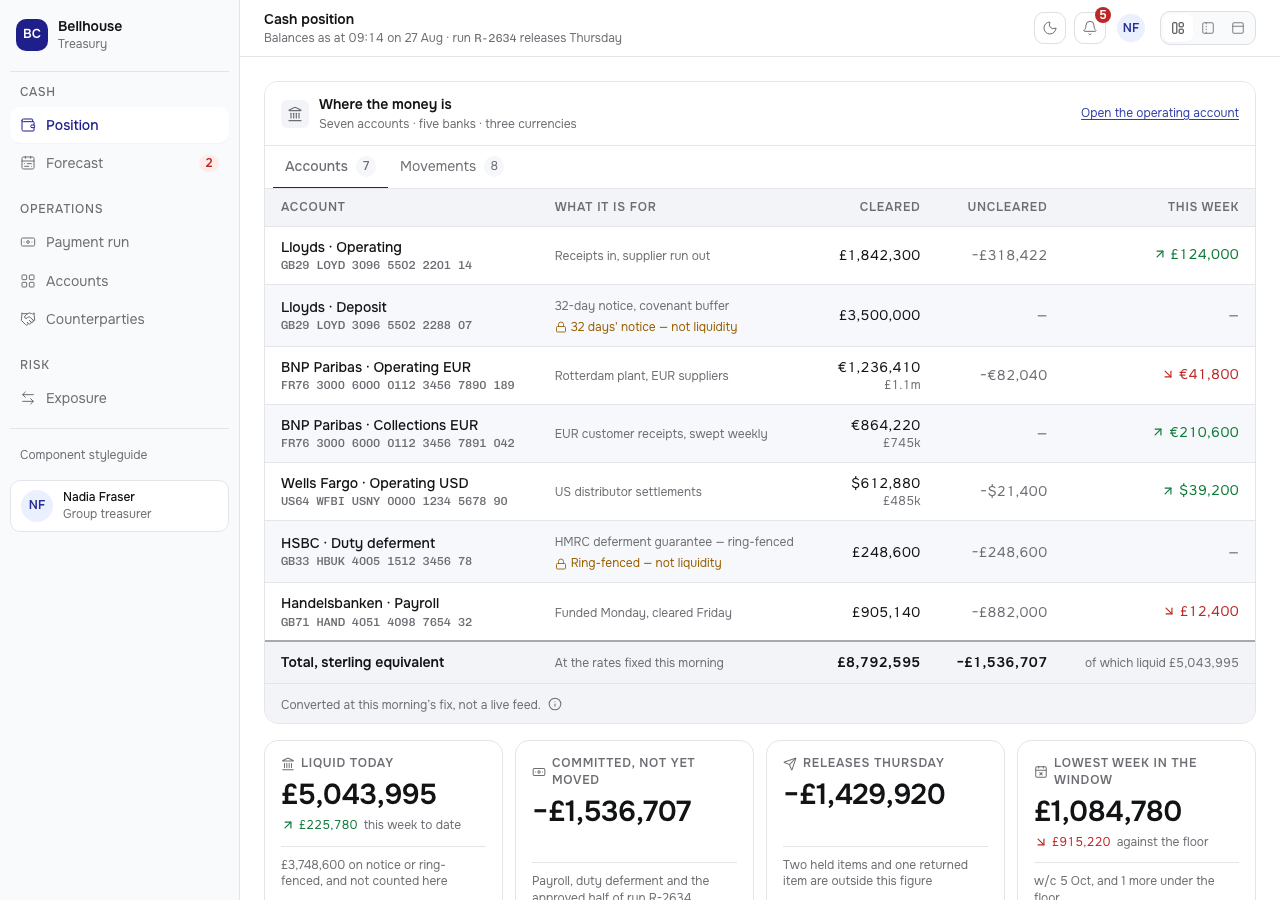Image resolution: width=1280 pixels, height=900 pixels.
Task: Go to Payment run in sidebar
Action: (119, 242)
